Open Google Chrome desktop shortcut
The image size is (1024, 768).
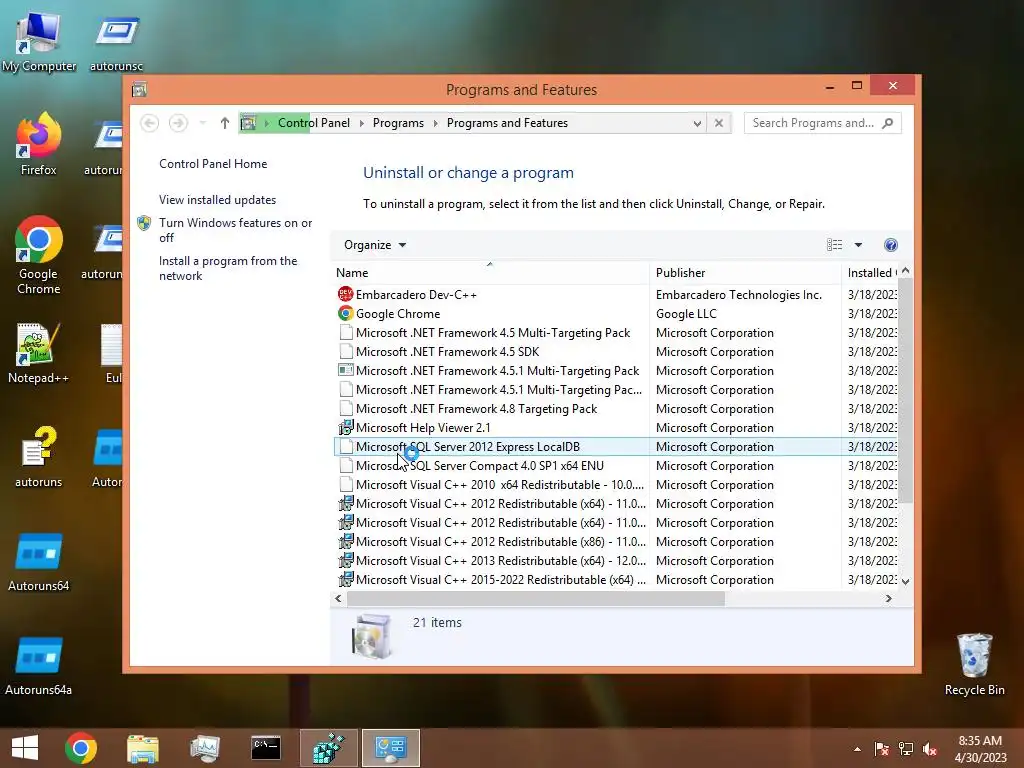(39, 255)
